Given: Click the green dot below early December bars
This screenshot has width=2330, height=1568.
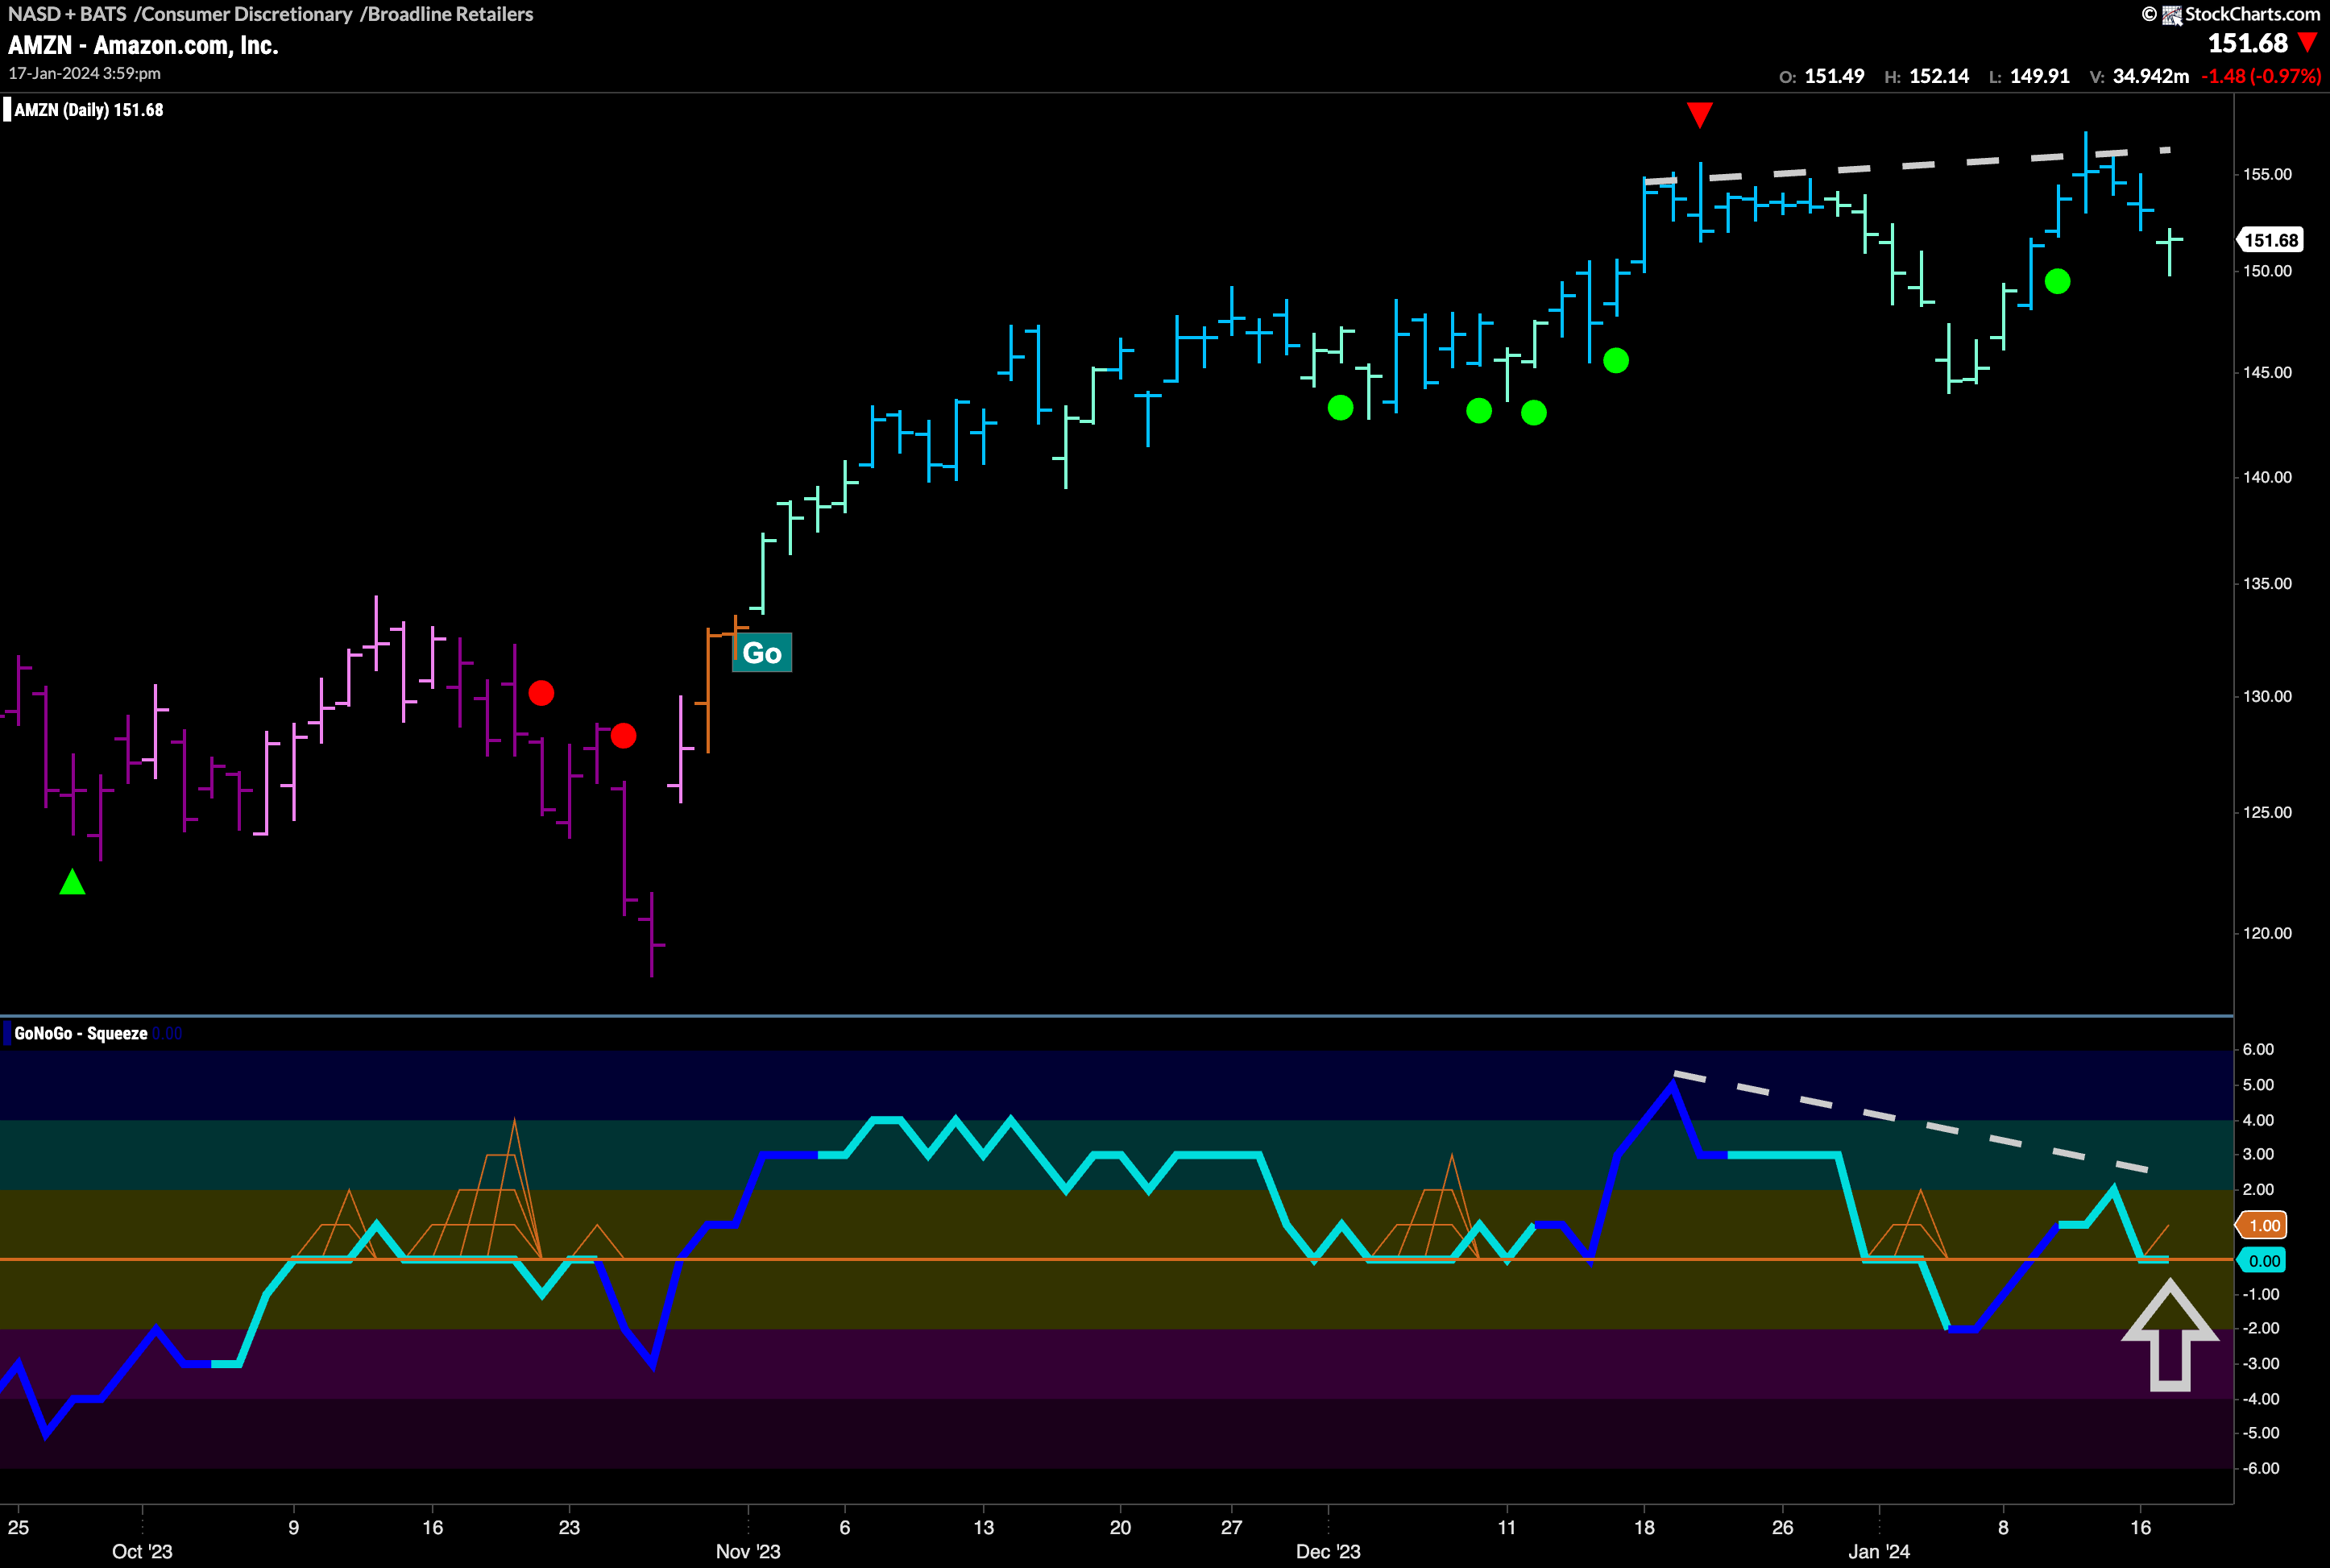Looking at the screenshot, I should tap(1340, 408).
